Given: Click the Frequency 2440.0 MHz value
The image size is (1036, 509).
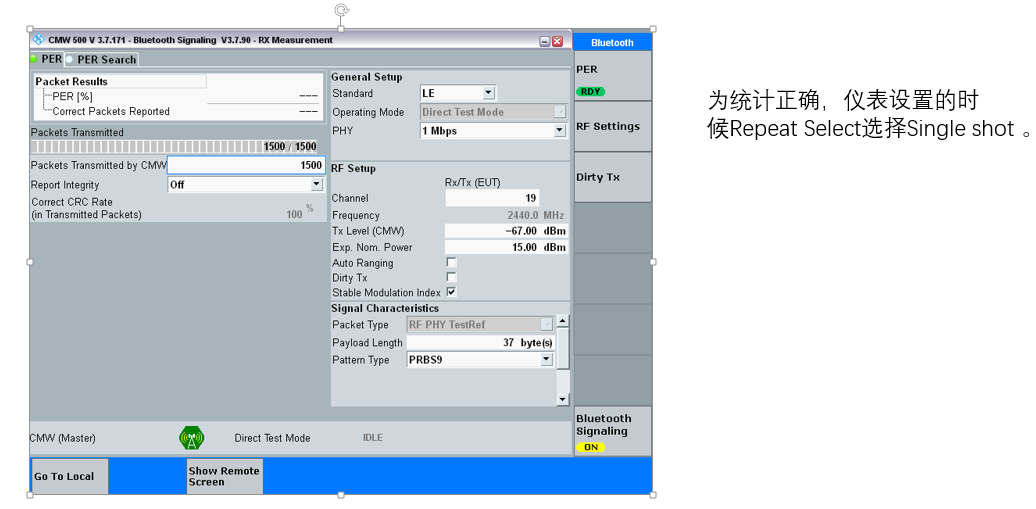Looking at the screenshot, I should coord(536,215).
